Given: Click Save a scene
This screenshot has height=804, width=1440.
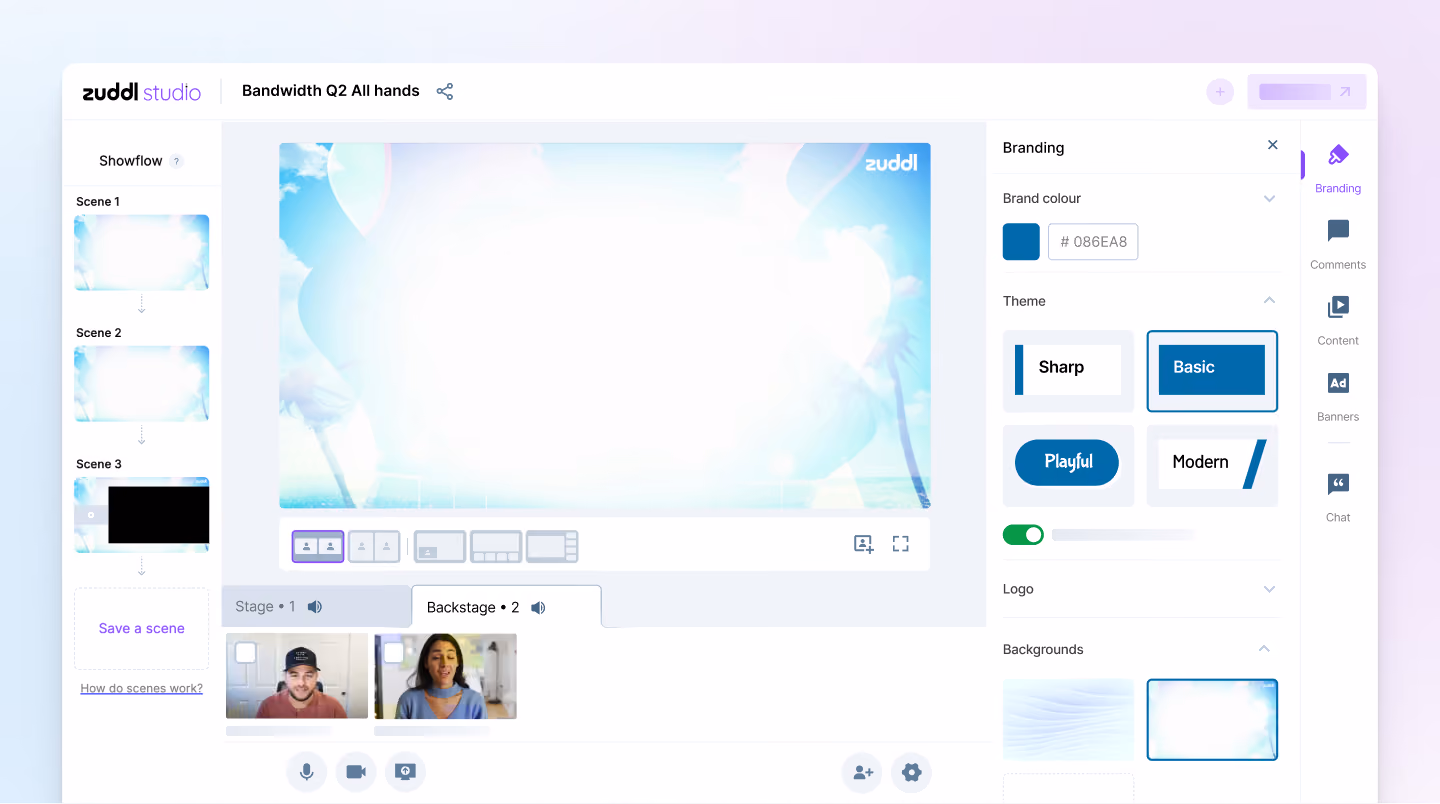Looking at the screenshot, I should point(142,629).
